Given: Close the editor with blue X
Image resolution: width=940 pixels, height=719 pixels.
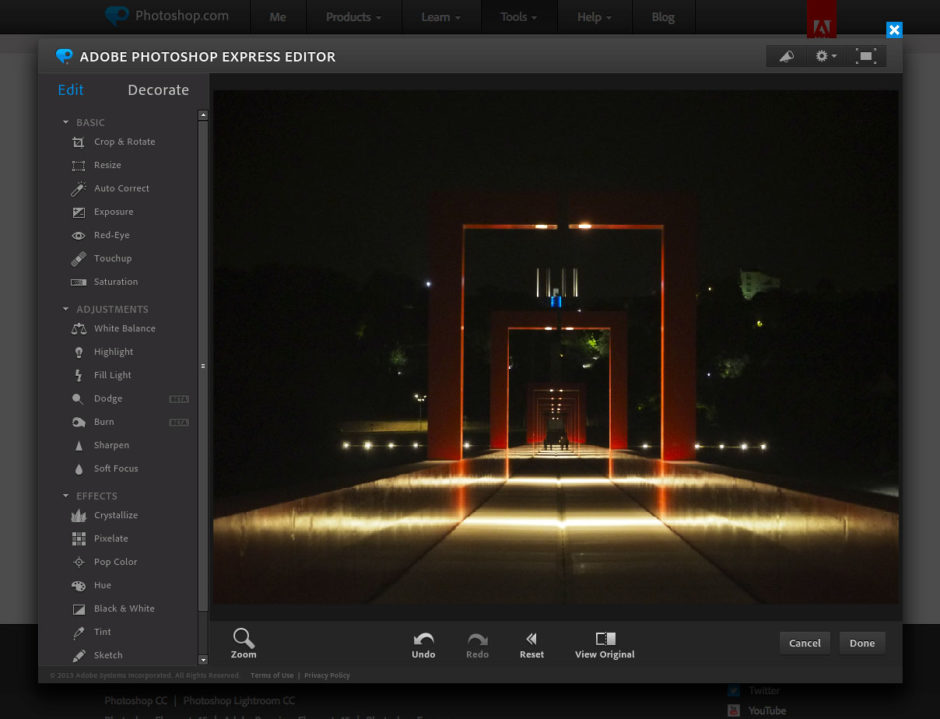Looking at the screenshot, I should (894, 30).
